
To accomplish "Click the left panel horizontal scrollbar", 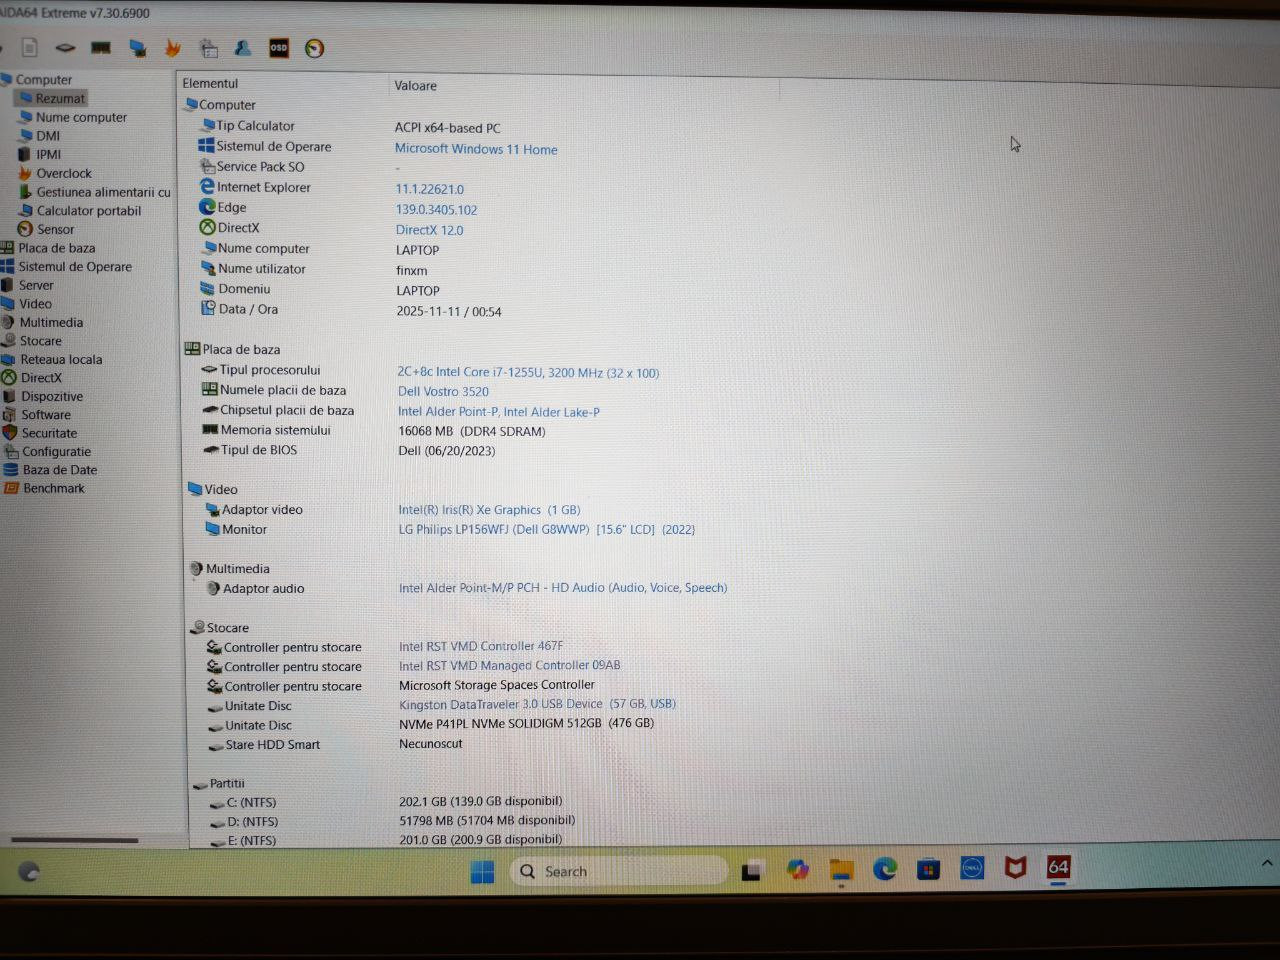I will pos(74,840).
